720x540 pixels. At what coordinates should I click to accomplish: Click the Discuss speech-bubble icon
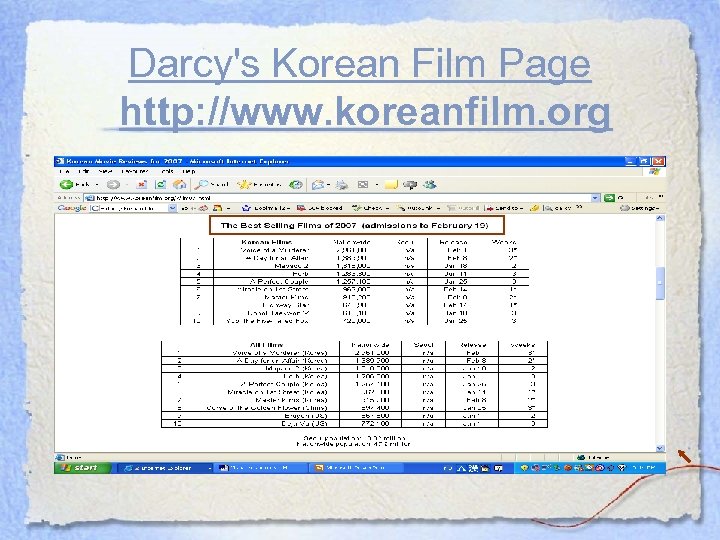coord(410,185)
